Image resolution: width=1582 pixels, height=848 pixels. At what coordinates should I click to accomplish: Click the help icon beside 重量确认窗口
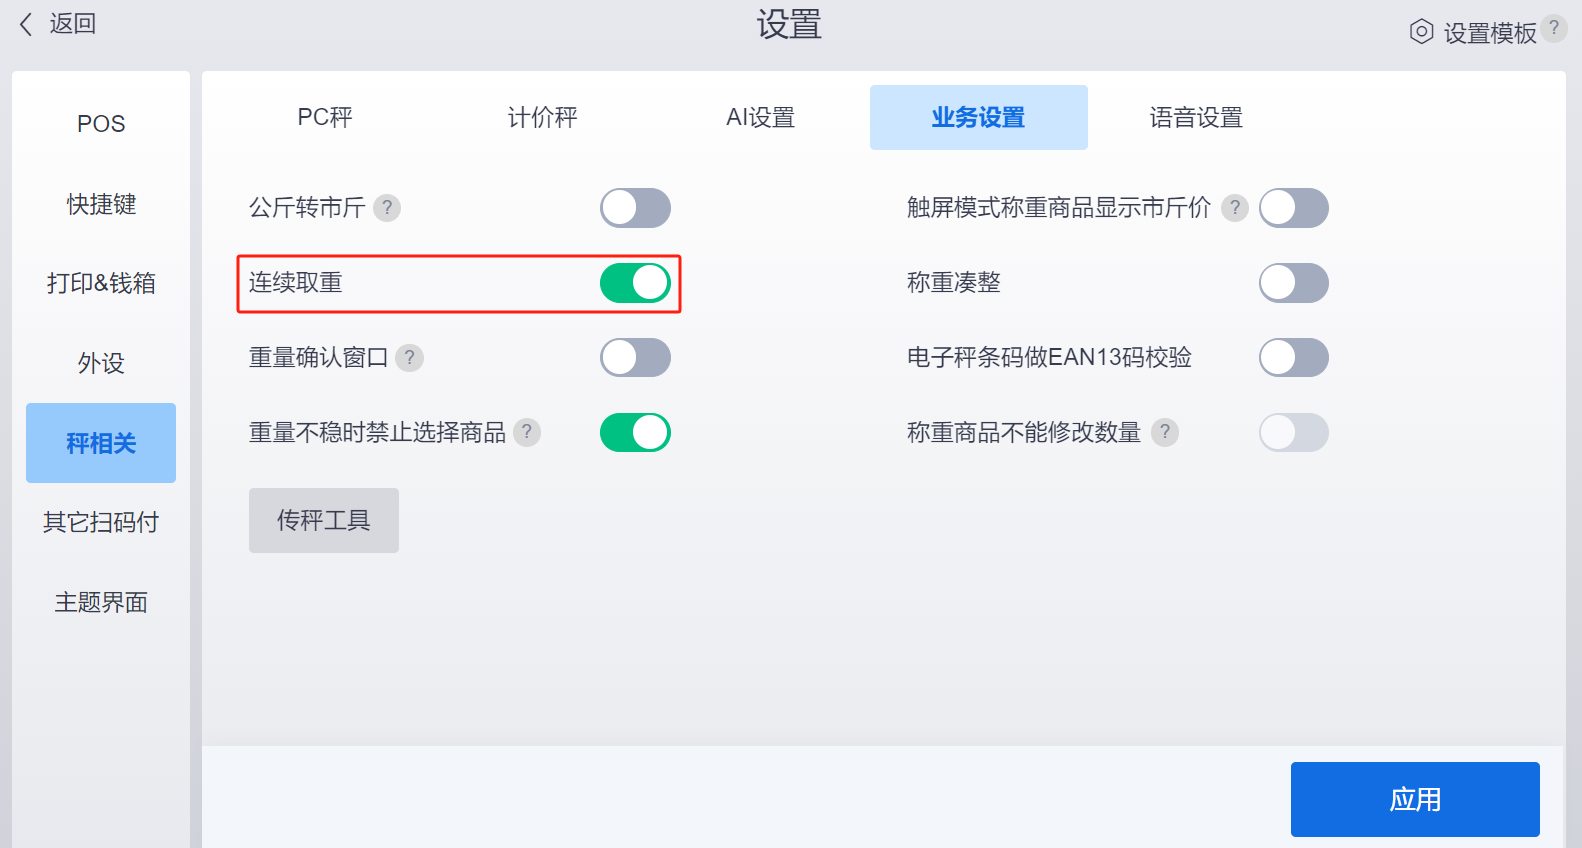point(409,358)
